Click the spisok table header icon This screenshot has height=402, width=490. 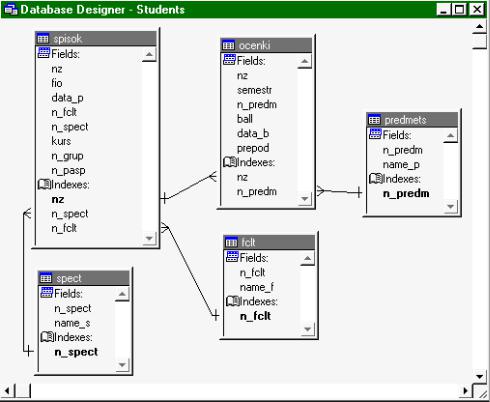[x=43, y=38]
